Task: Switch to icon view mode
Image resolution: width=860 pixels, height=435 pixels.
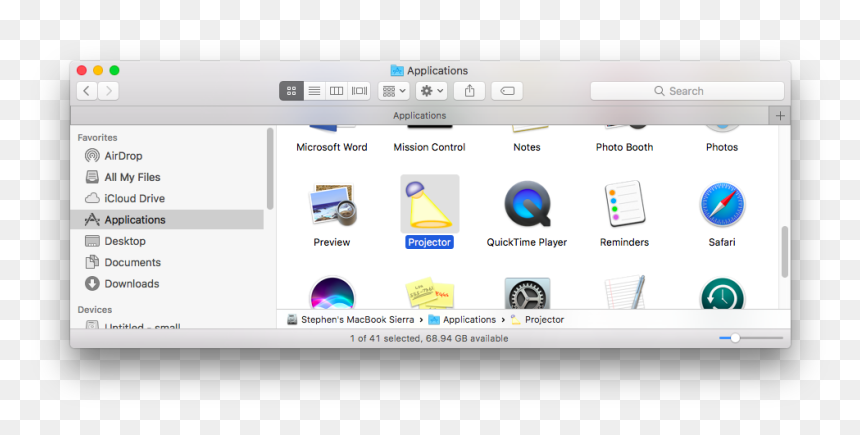Action: pyautogui.click(x=291, y=91)
